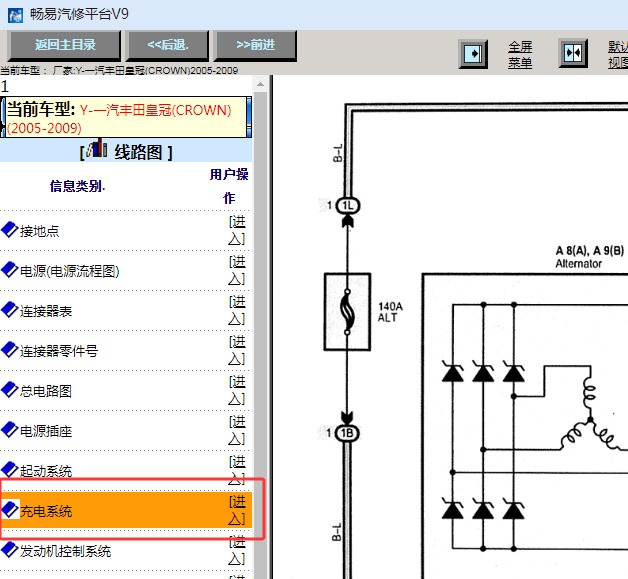The image size is (628, 579).
Task: Select the 总电路图 entry
Action: point(46,392)
